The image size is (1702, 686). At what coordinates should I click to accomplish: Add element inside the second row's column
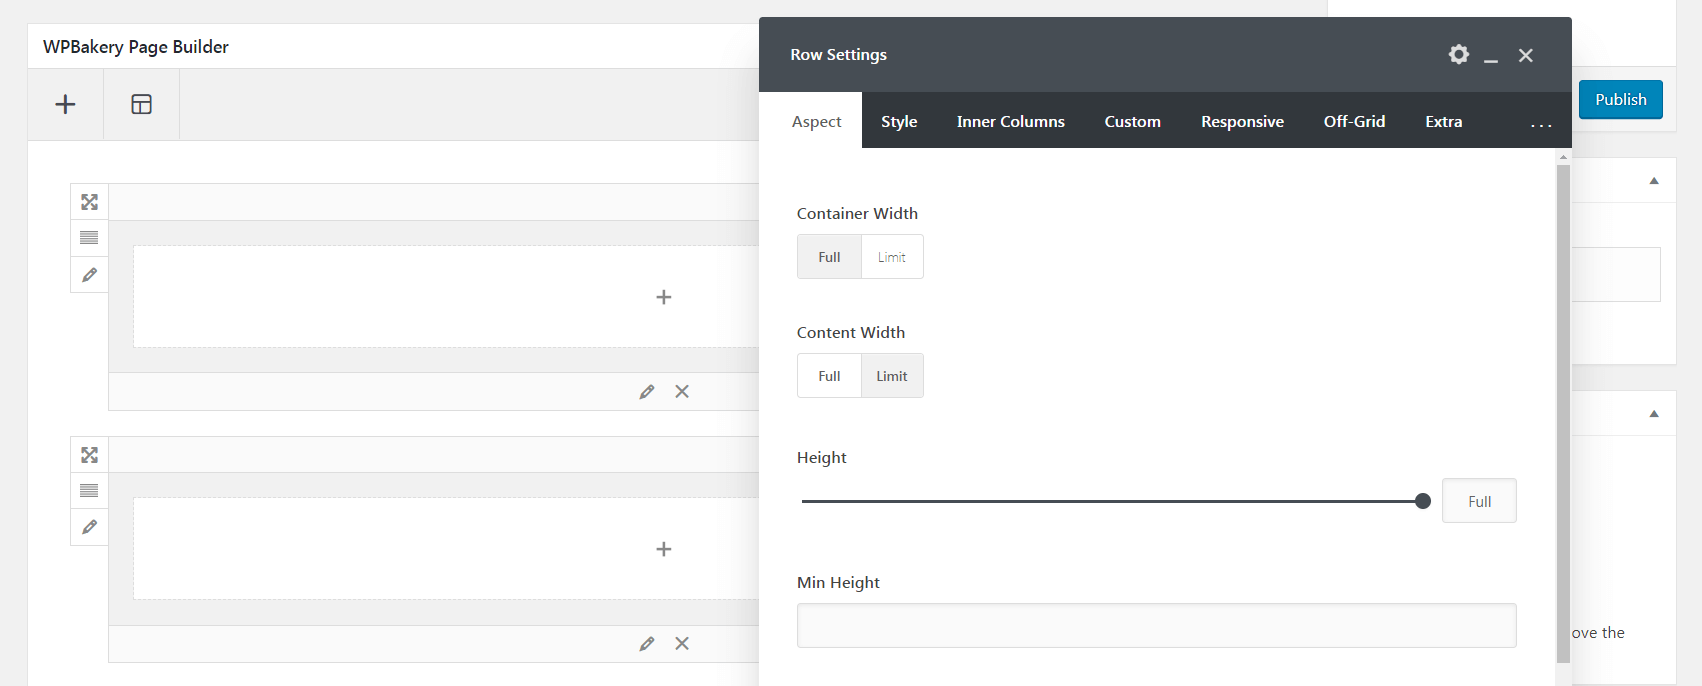tap(663, 549)
